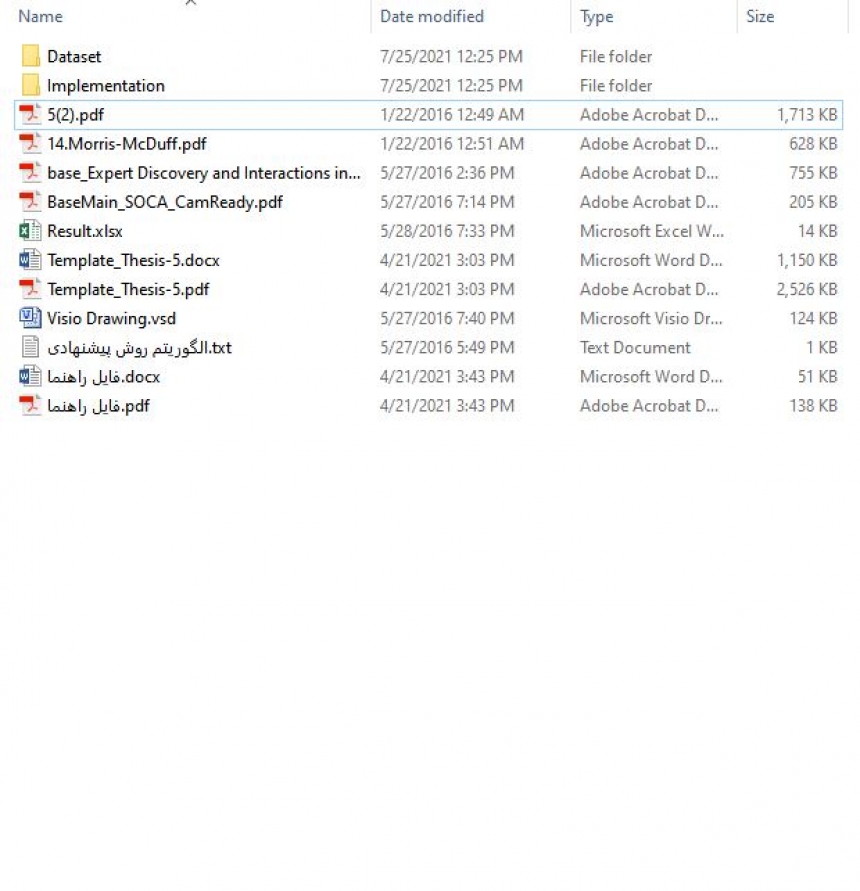Select the file الگوریتم روش پیشنهادی.txt

pos(140,347)
